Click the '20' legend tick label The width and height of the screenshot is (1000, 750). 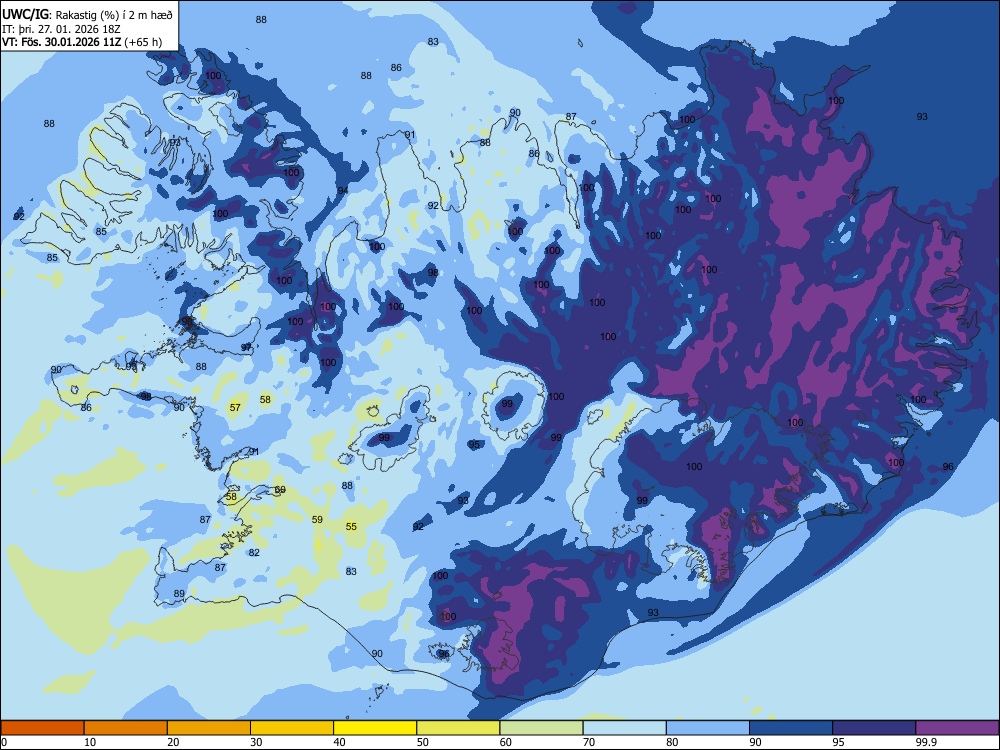tap(173, 742)
